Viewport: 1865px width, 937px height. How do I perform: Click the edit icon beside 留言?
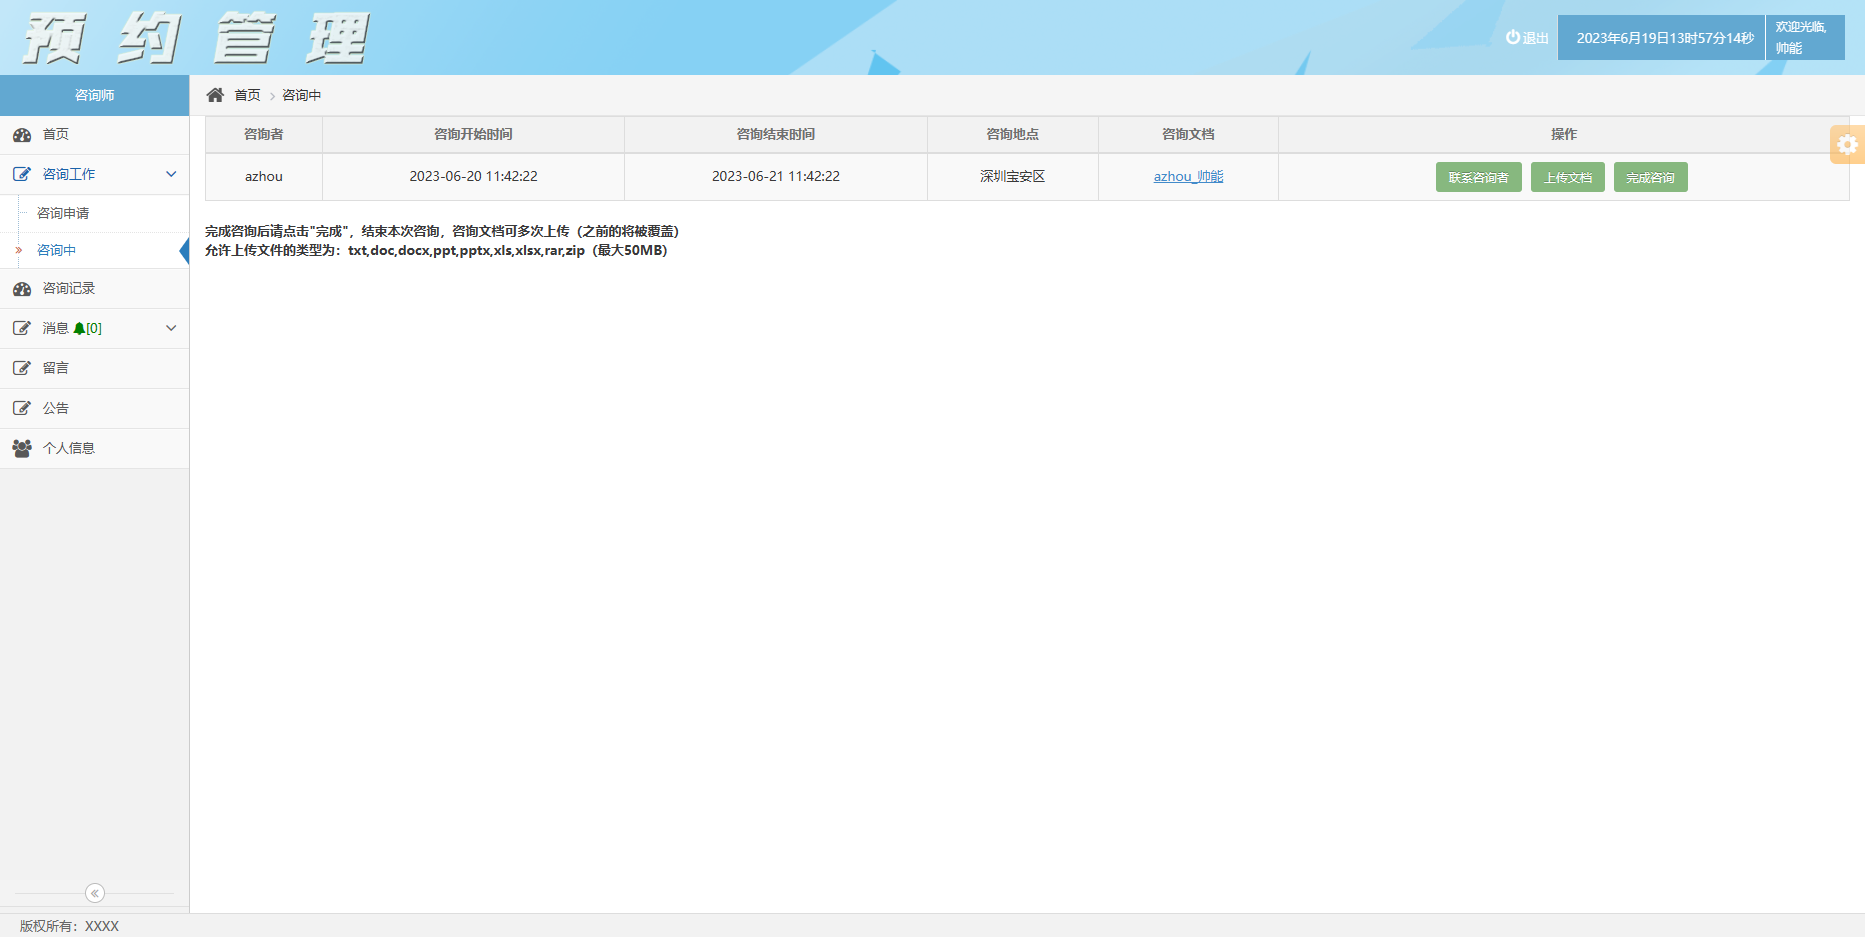(22, 368)
